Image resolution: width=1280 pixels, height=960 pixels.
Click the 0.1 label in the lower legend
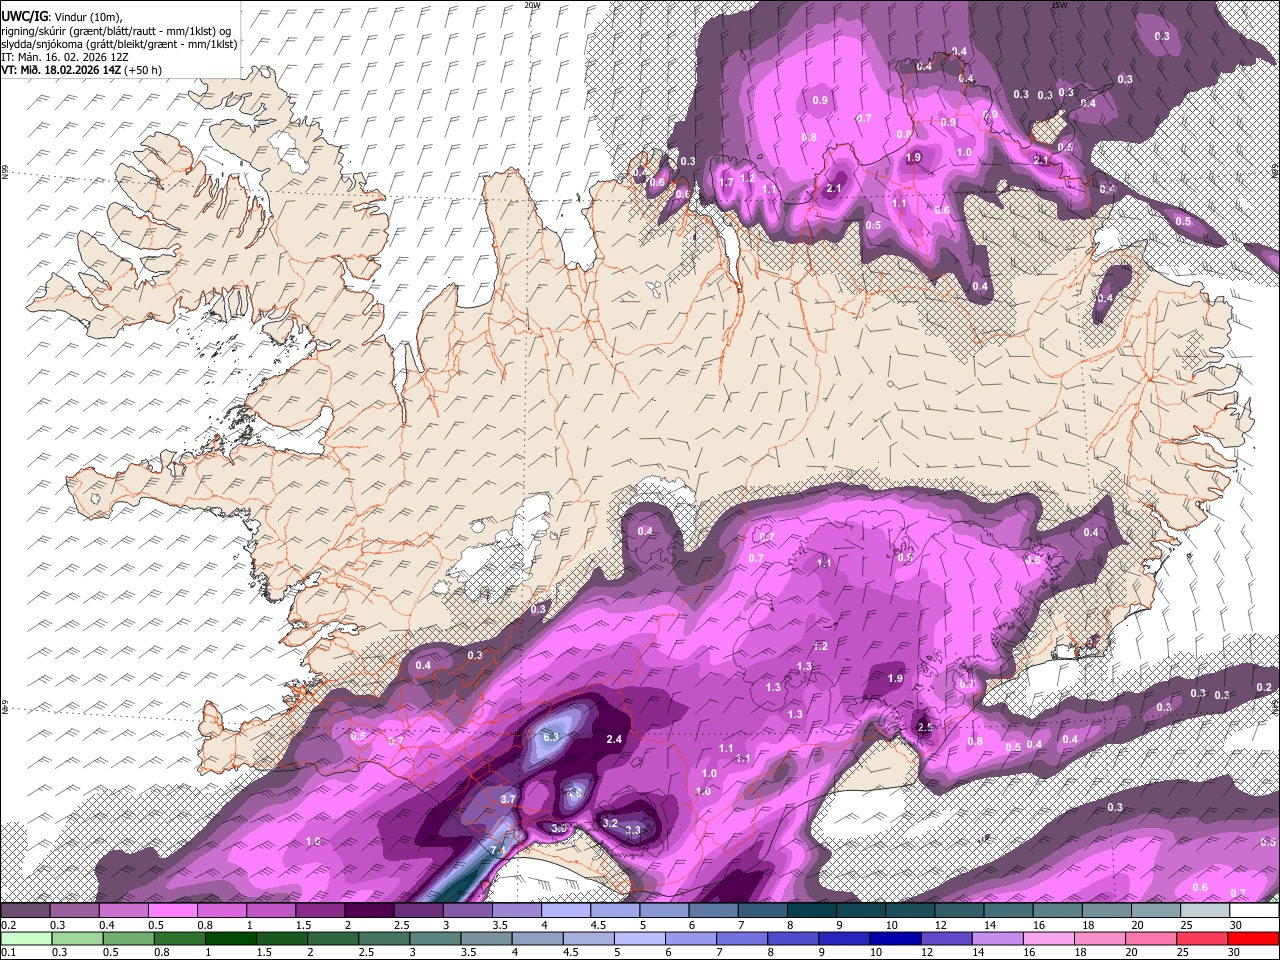coord(7,952)
